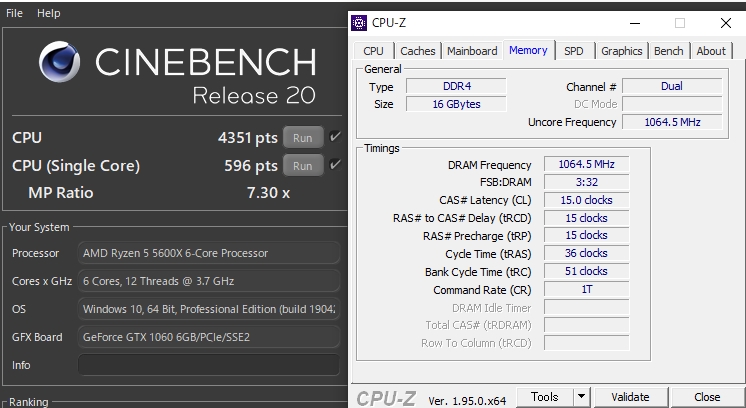Close CPU-Z with the X icon

(726, 23)
